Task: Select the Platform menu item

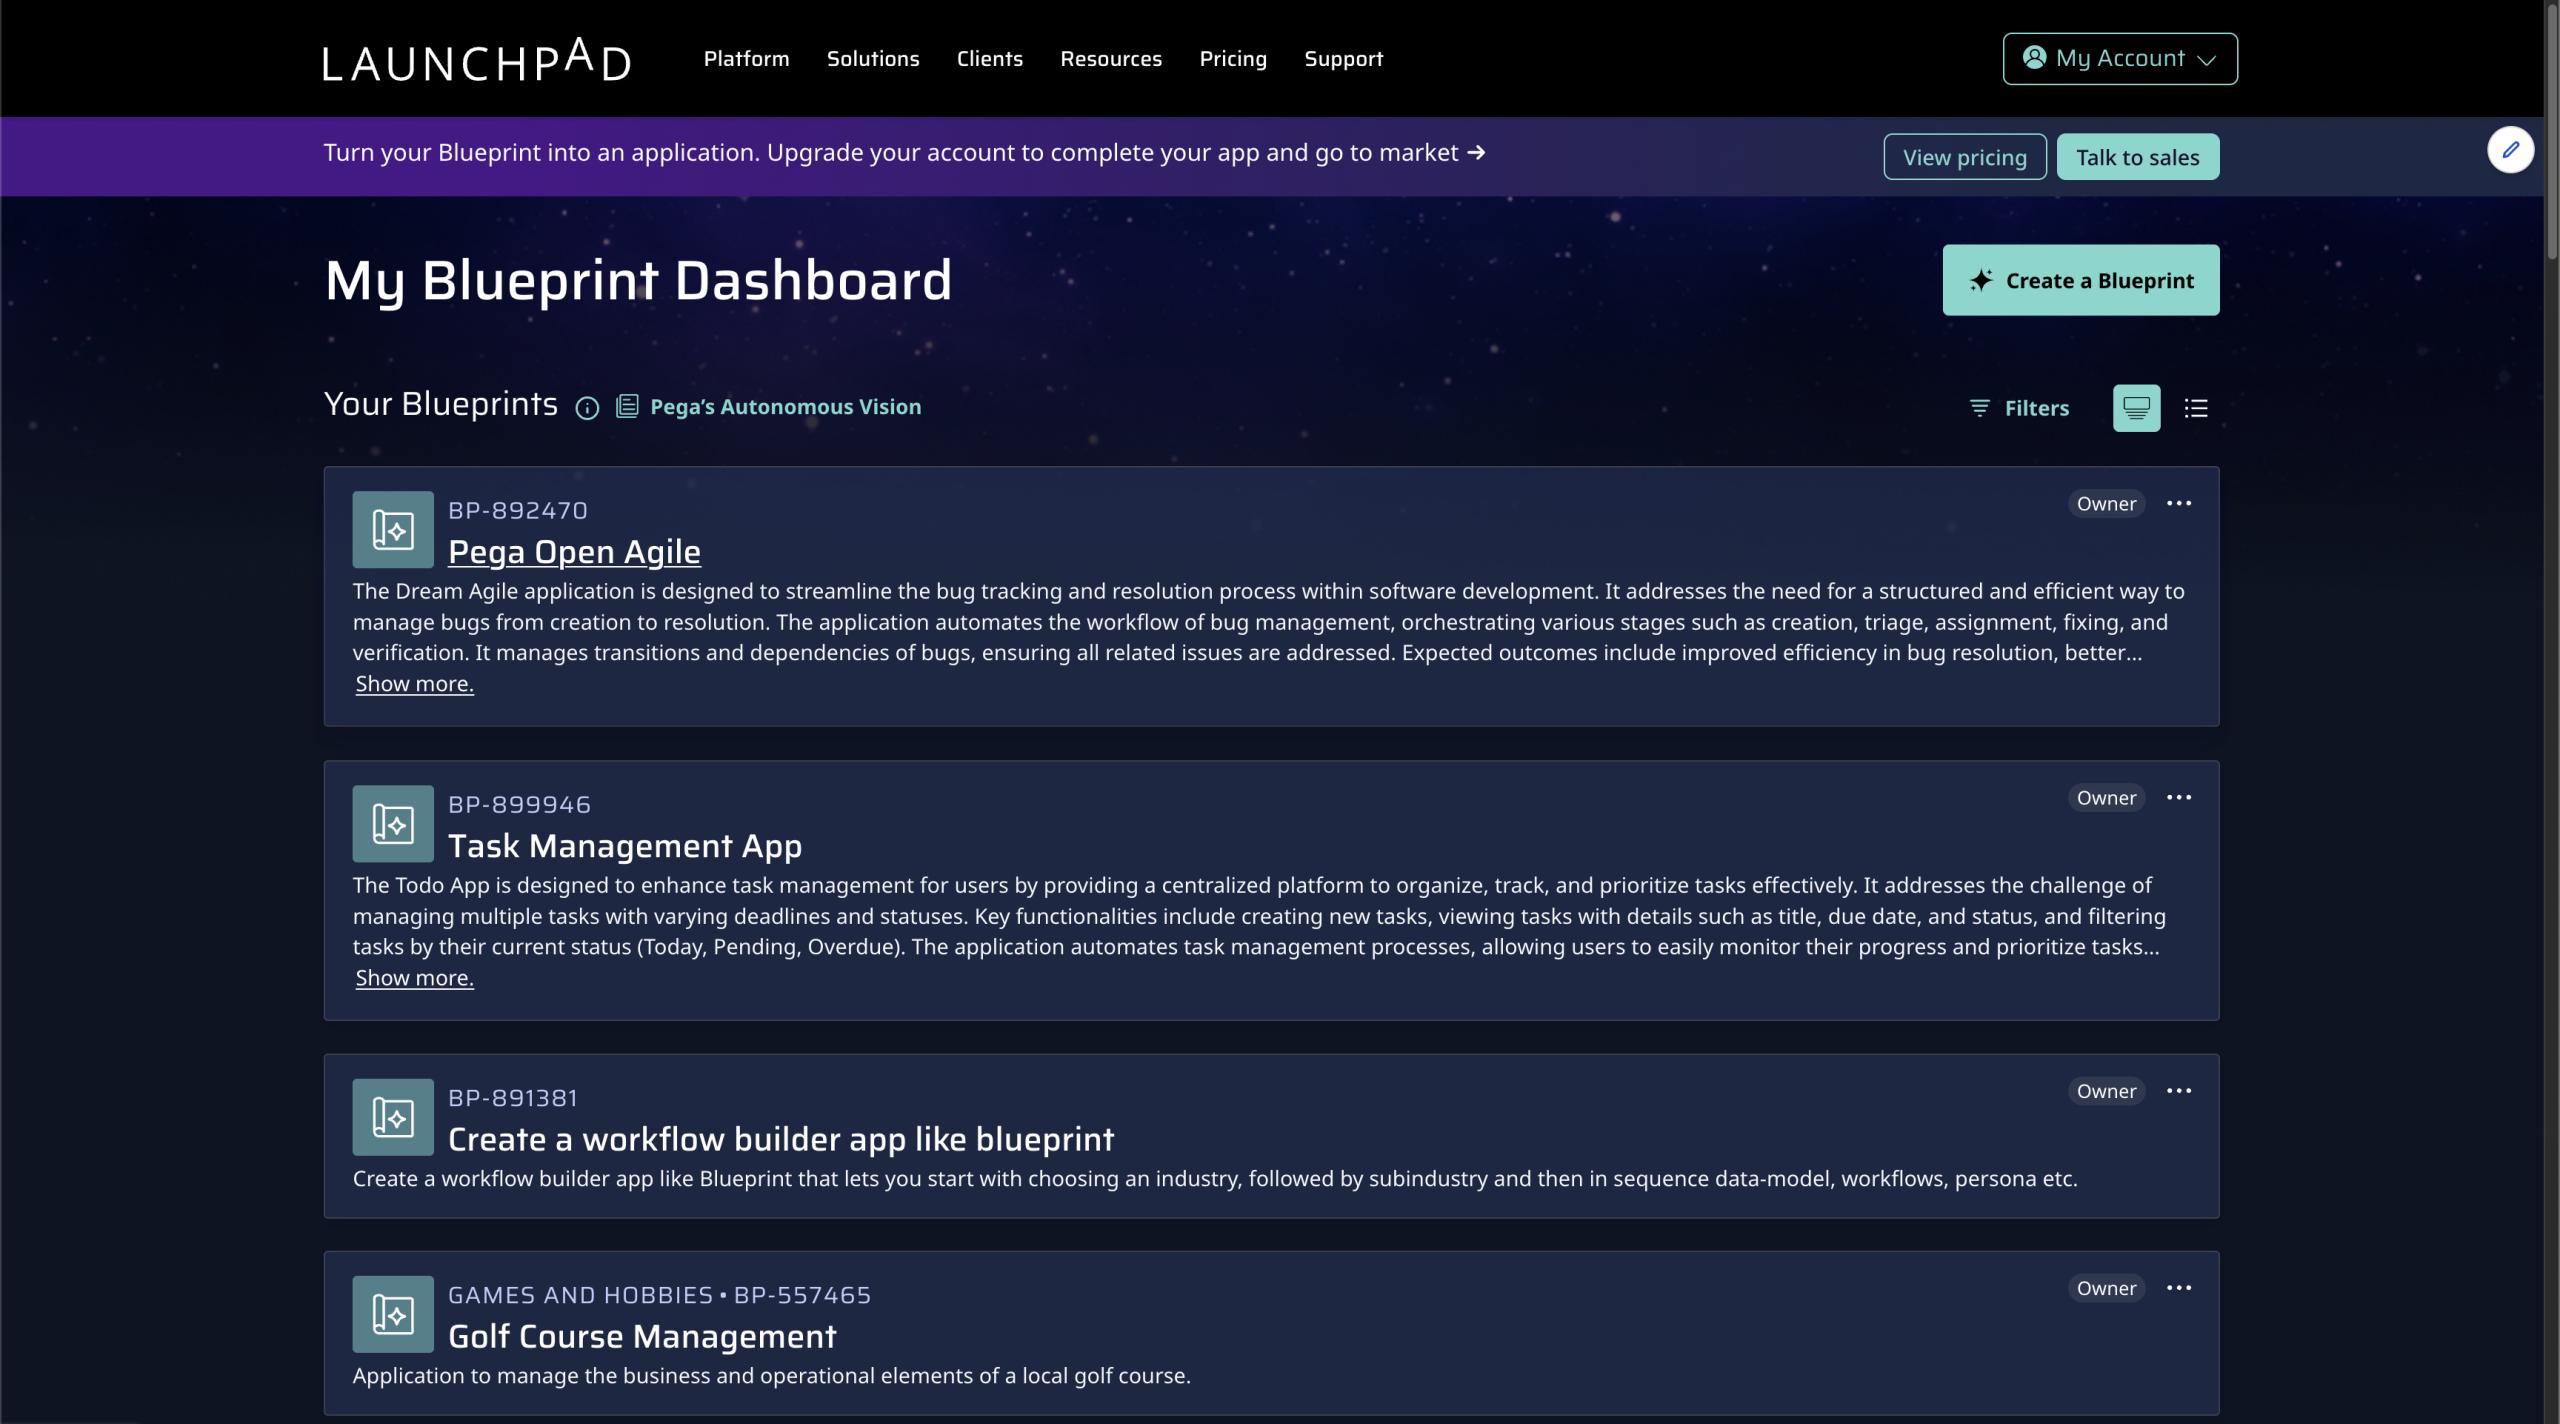Action: (x=746, y=58)
